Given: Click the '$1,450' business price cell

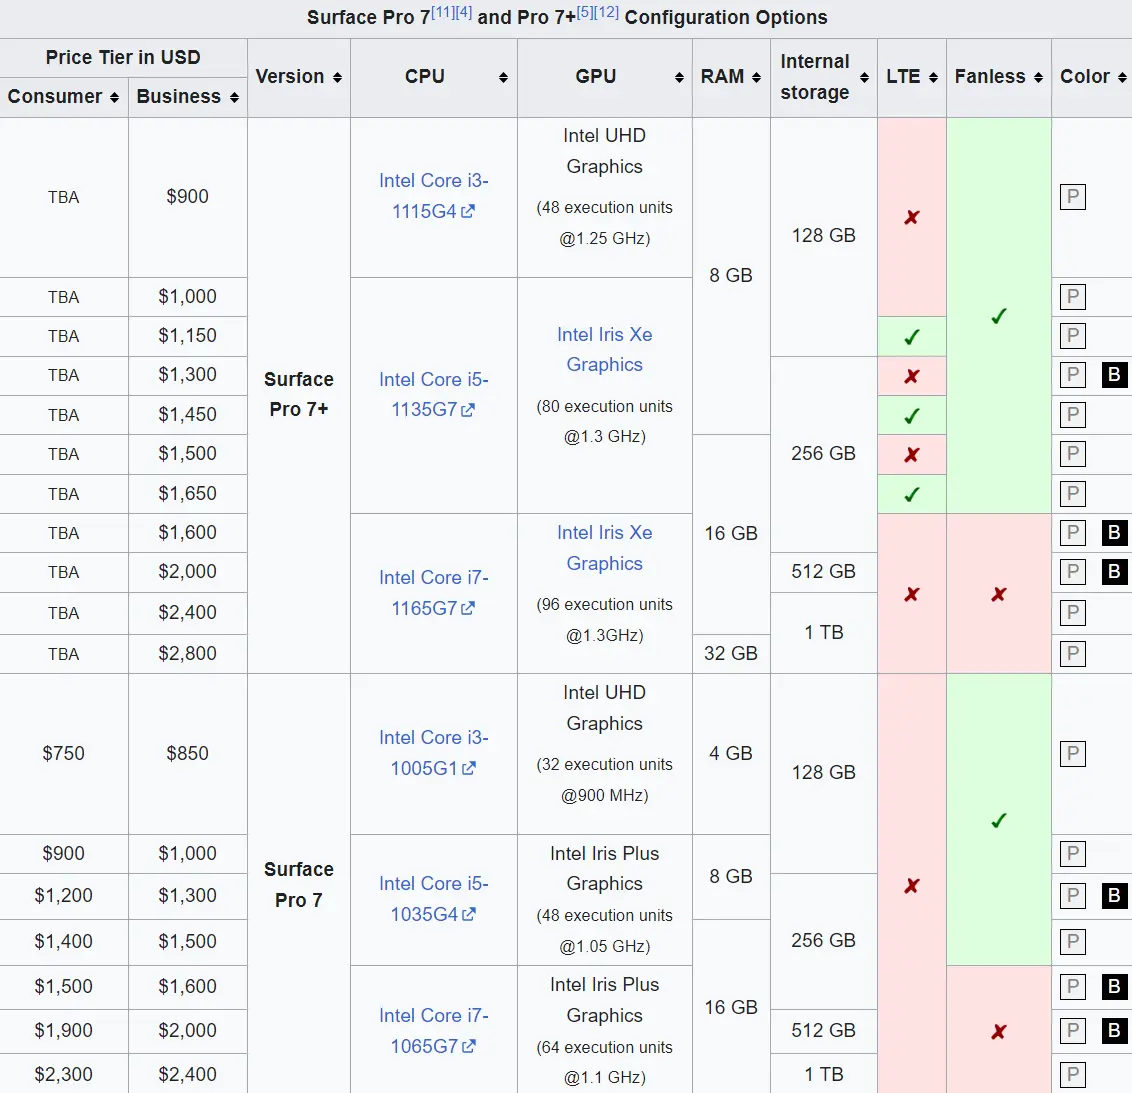Looking at the screenshot, I should tap(188, 414).
